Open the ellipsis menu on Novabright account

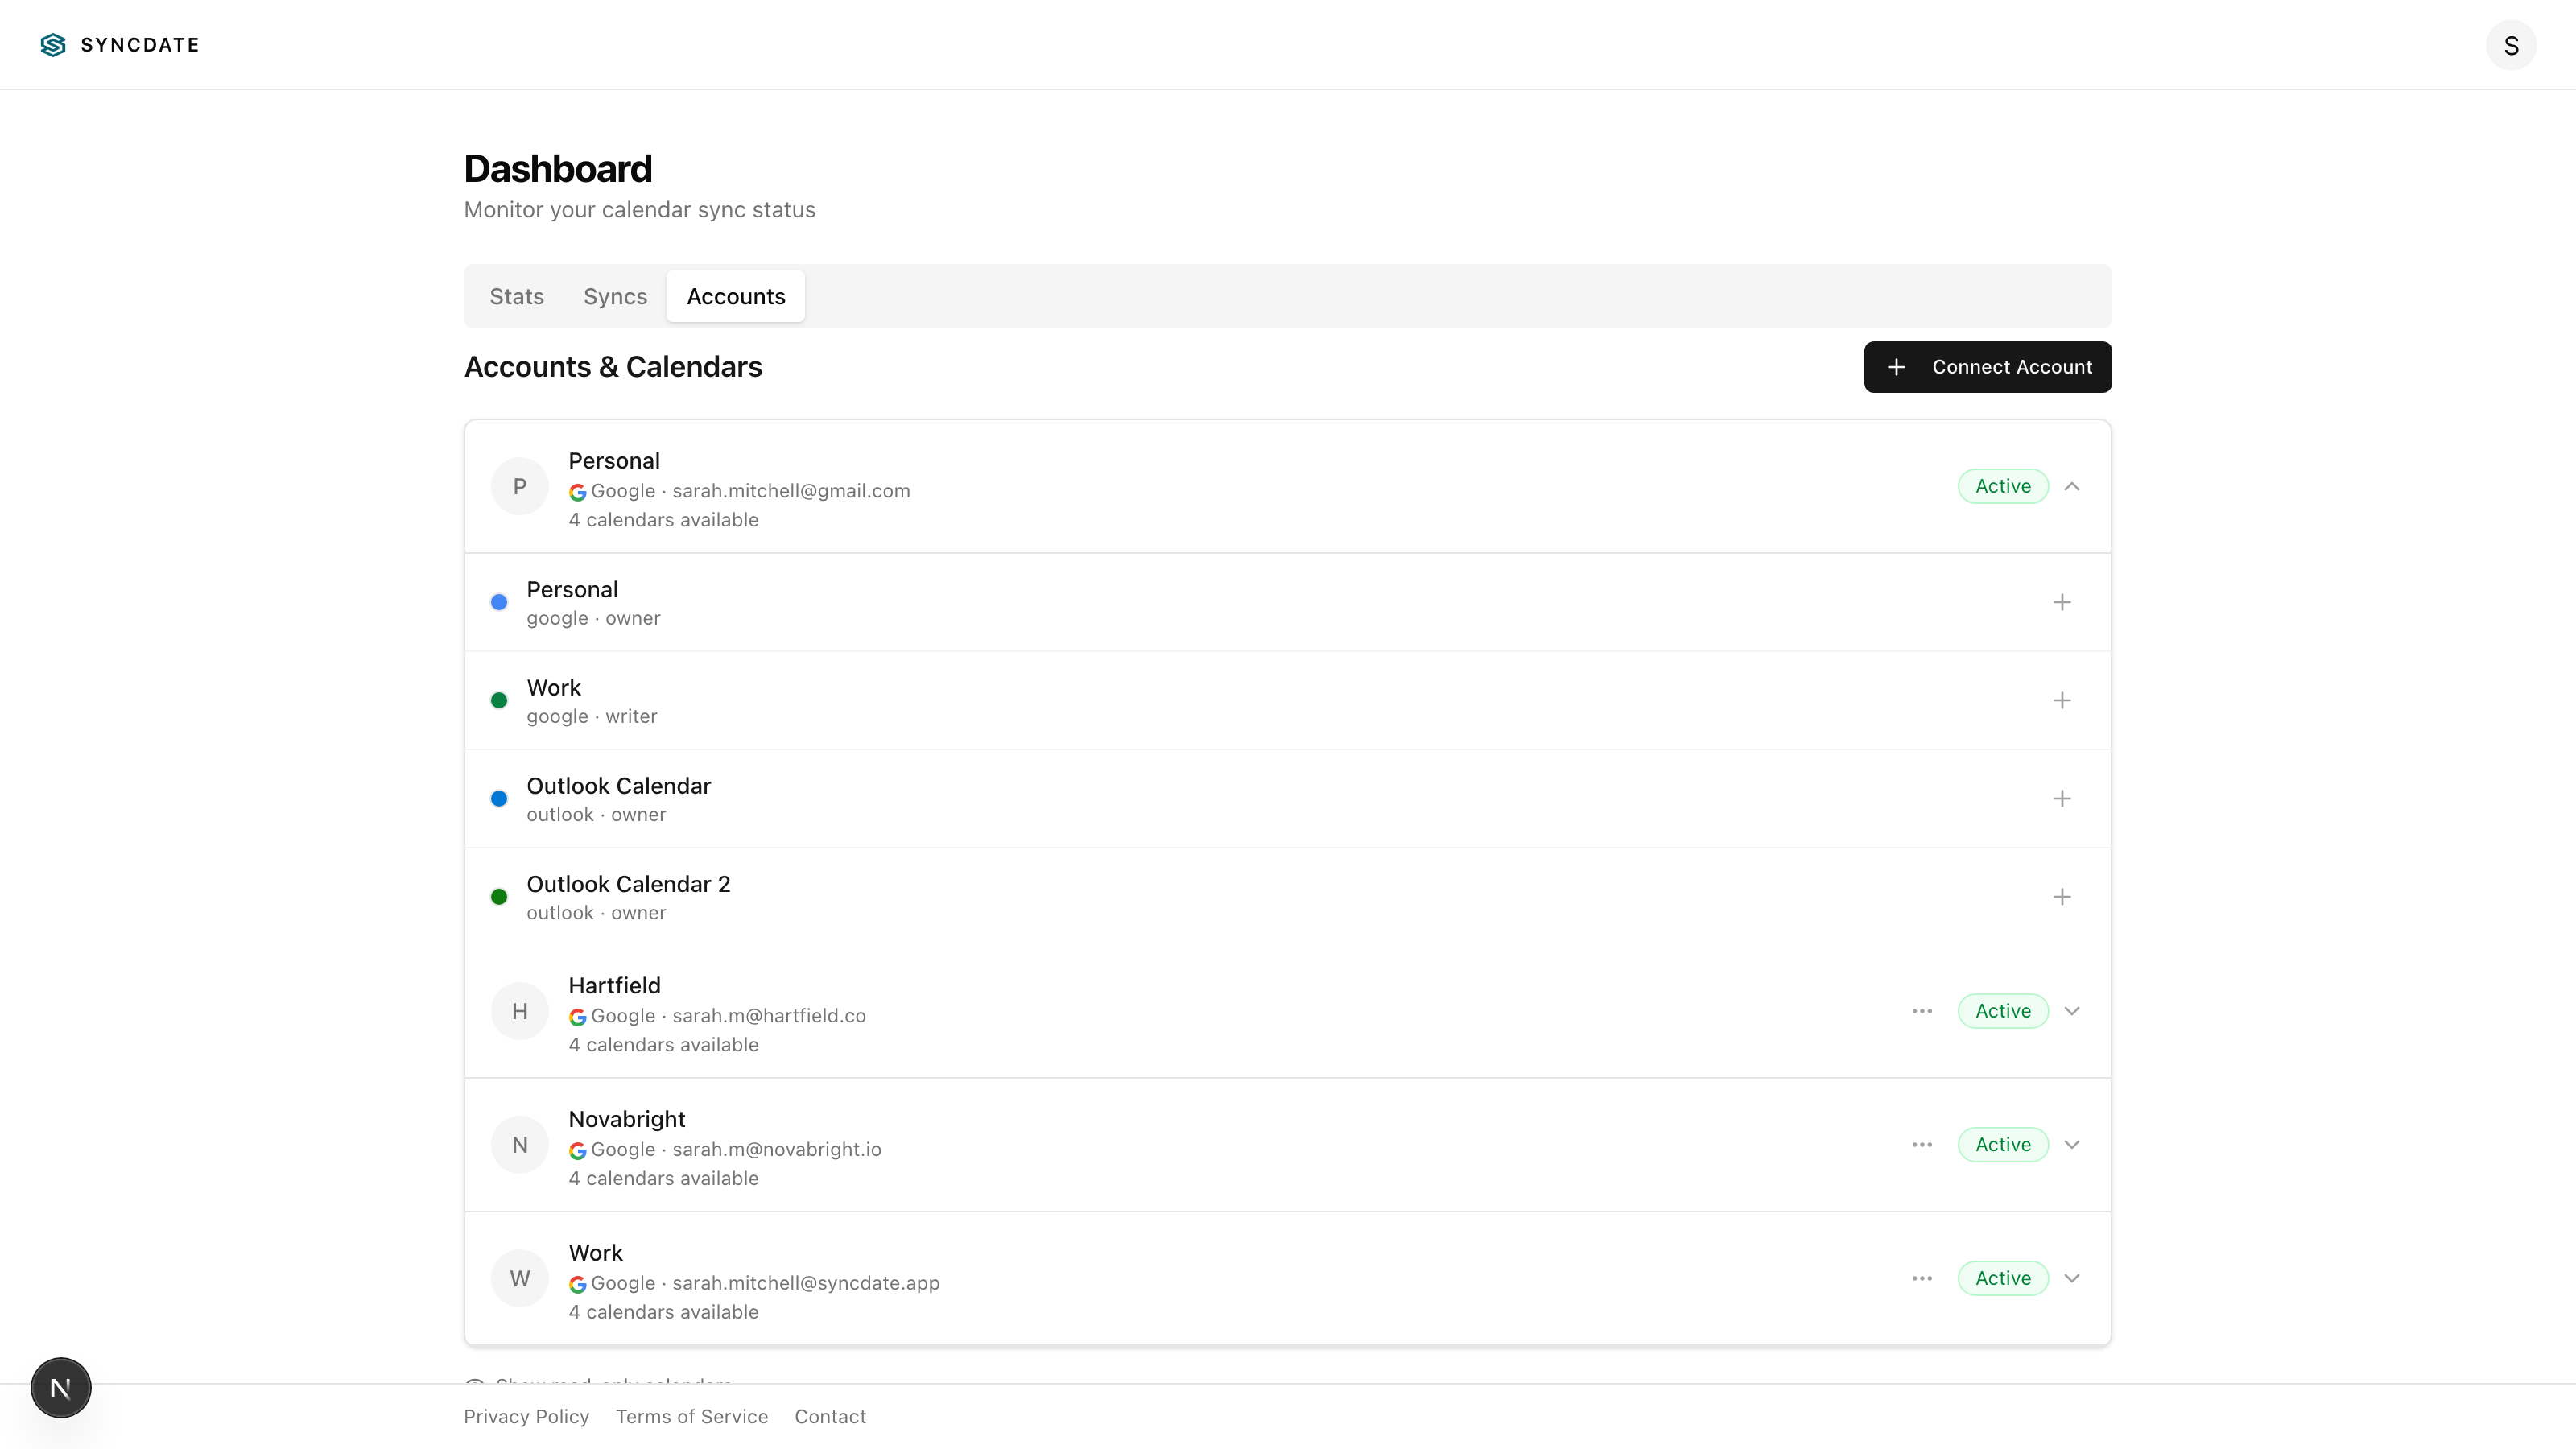pyautogui.click(x=1921, y=1144)
